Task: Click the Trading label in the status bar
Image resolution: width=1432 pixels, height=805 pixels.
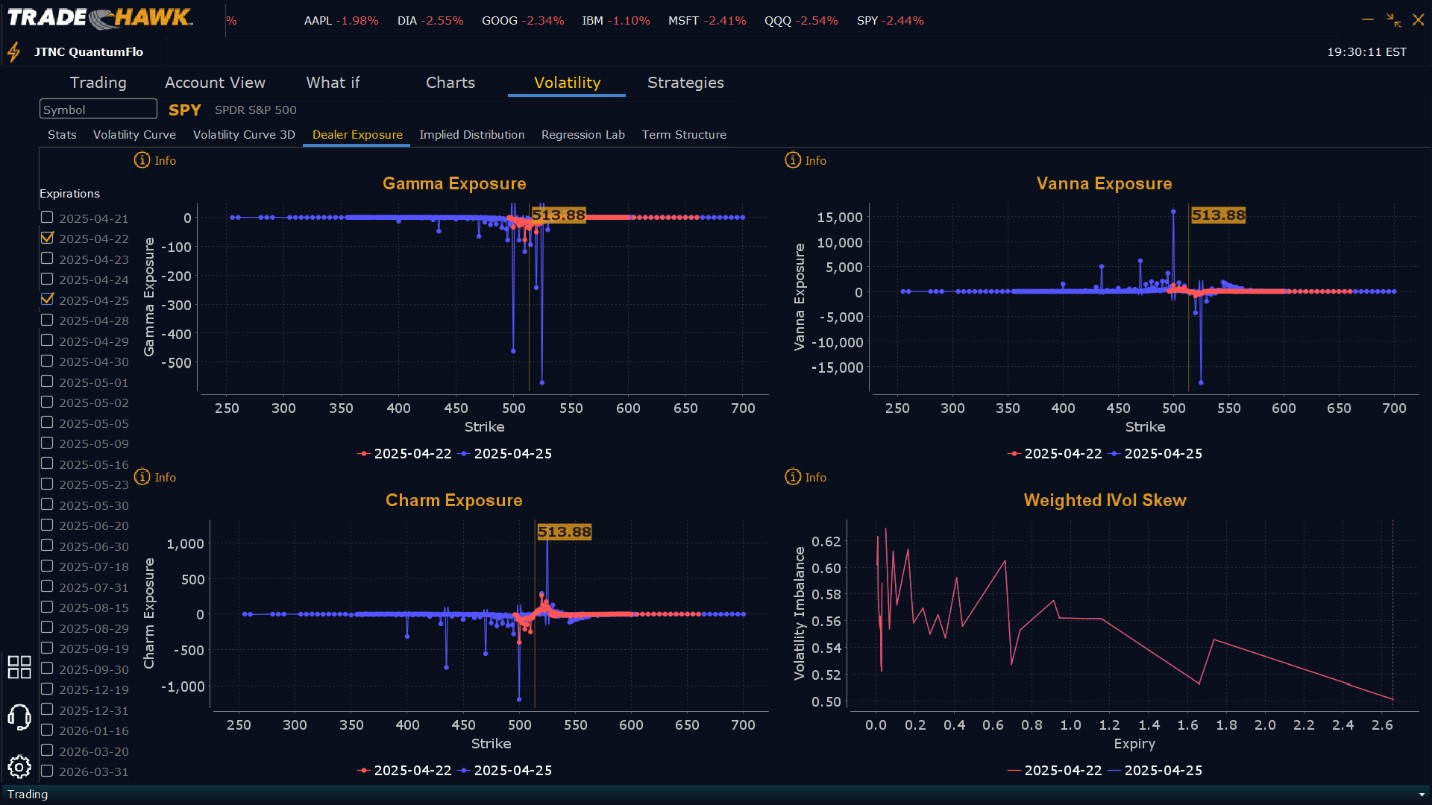Action: pos(28,795)
